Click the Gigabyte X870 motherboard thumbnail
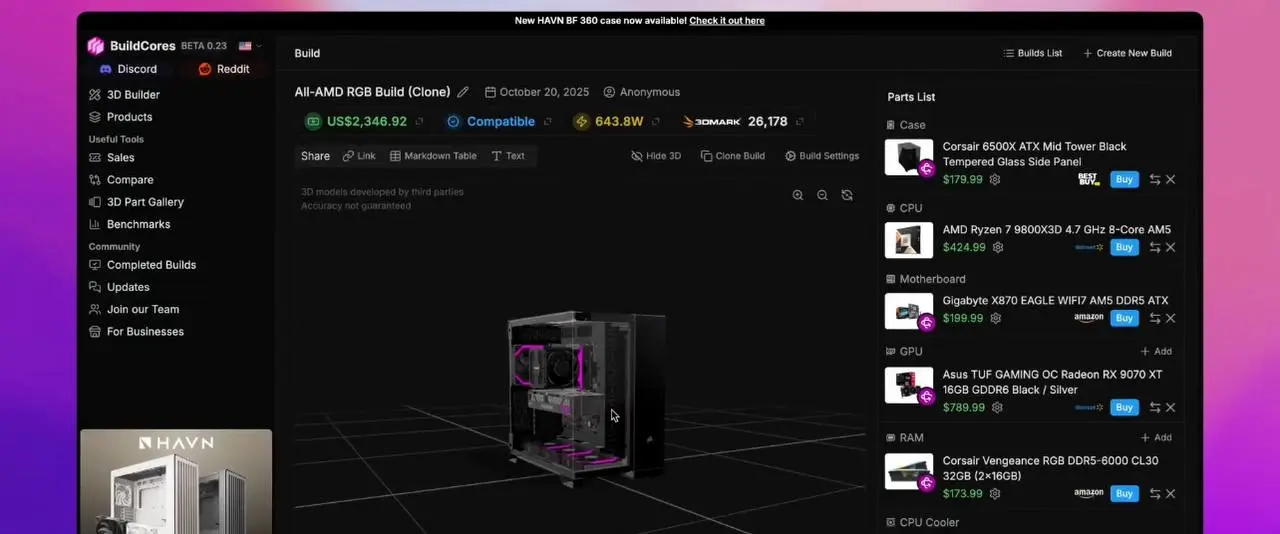Screen dimensions: 1280x534 tap(909, 311)
